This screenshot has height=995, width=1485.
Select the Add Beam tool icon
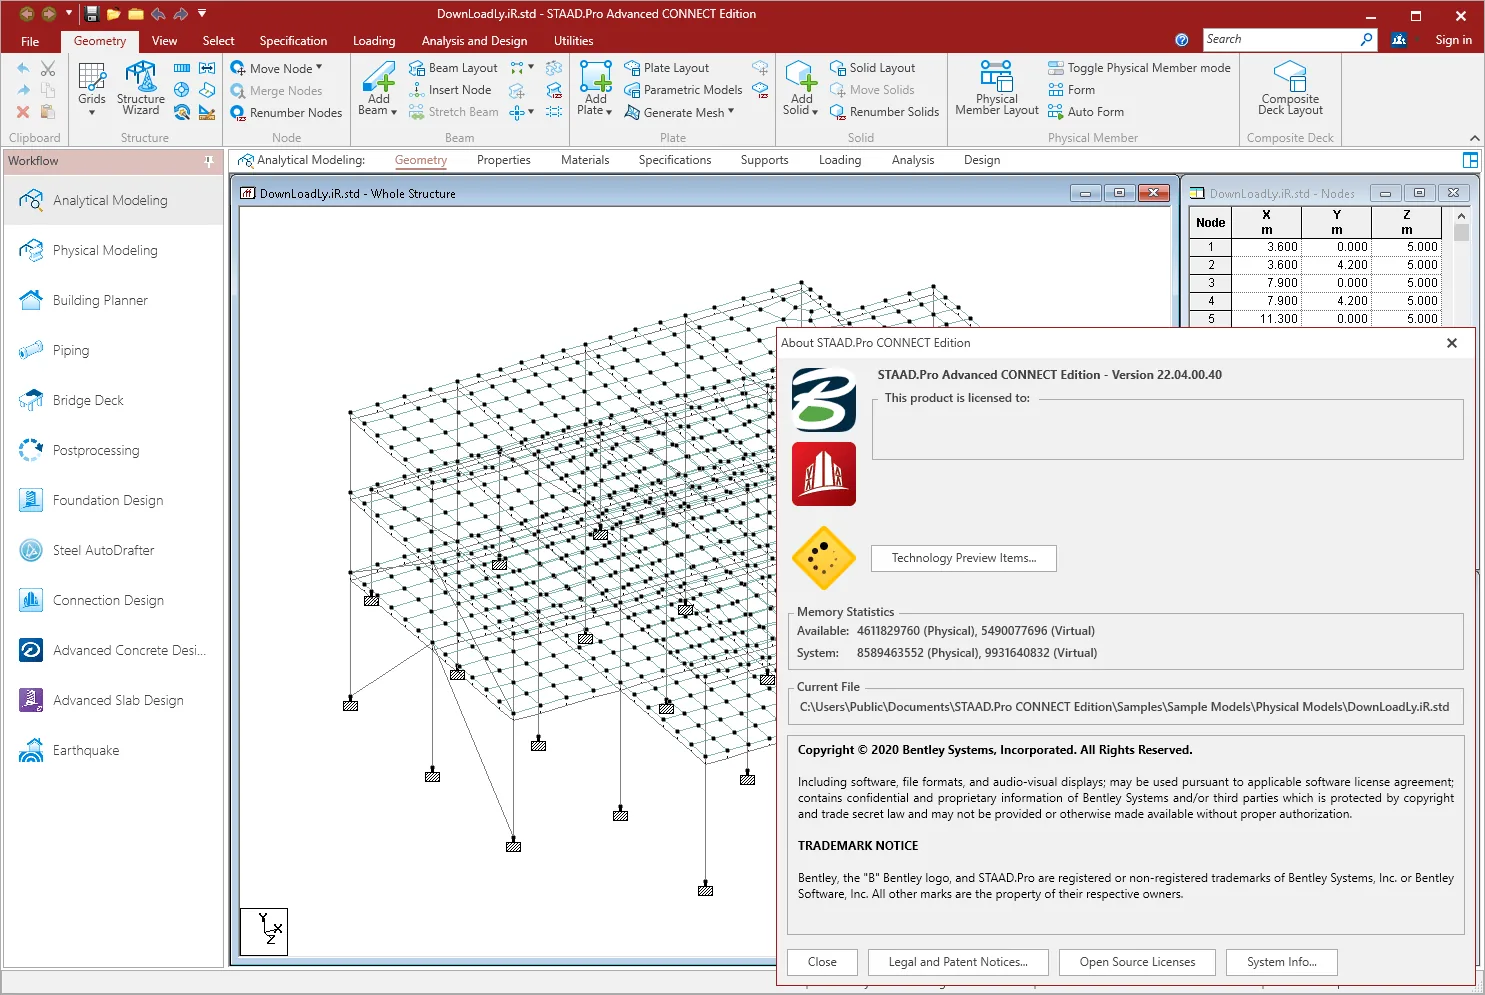[x=378, y=78]
